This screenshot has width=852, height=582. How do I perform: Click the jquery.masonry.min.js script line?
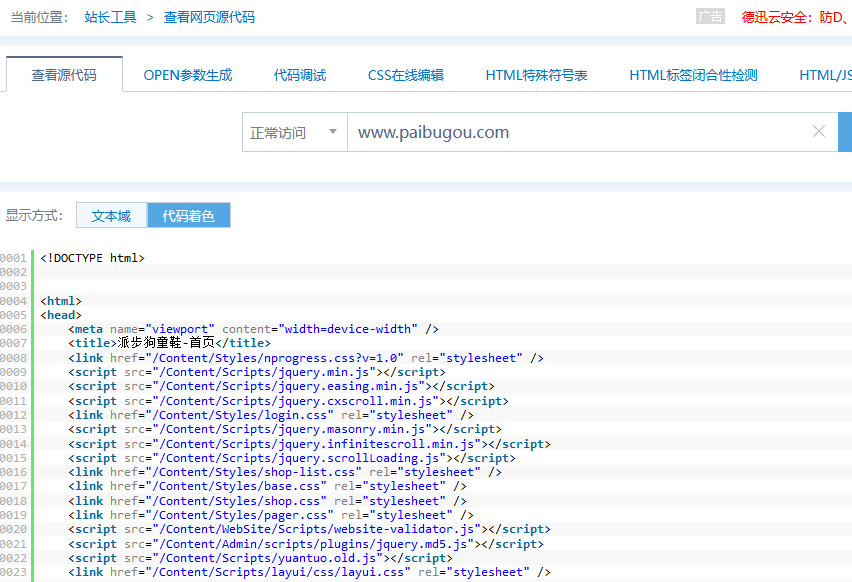(285, 429)
